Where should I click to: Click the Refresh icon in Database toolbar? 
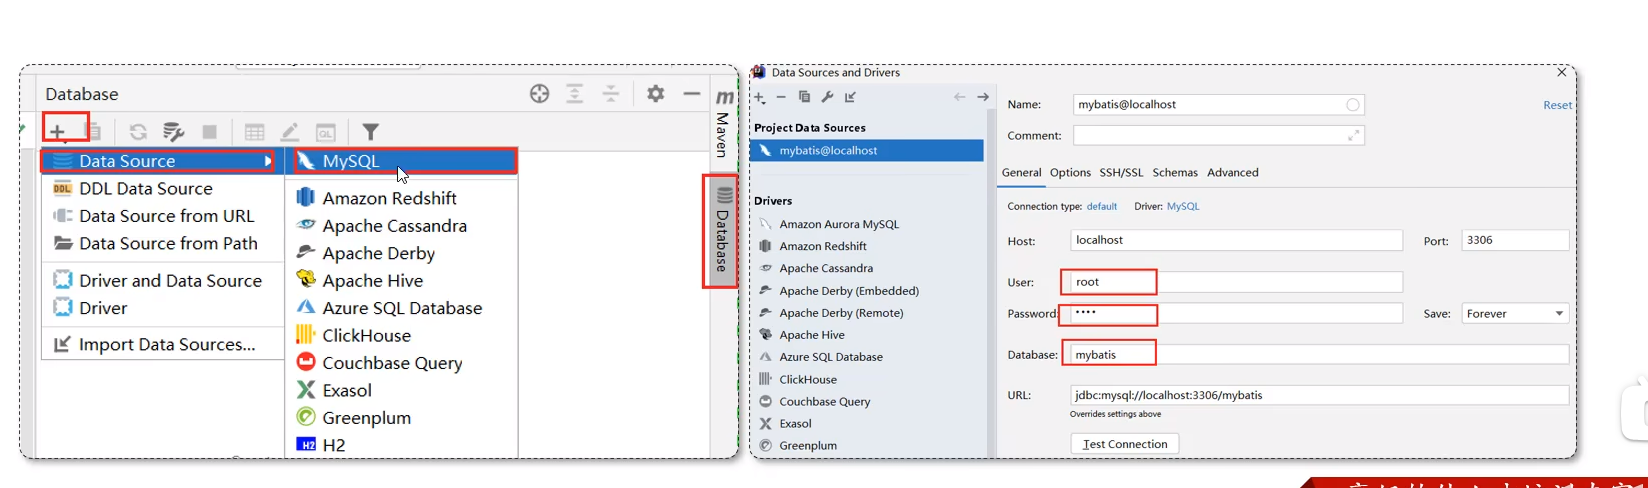pos(138,132)
